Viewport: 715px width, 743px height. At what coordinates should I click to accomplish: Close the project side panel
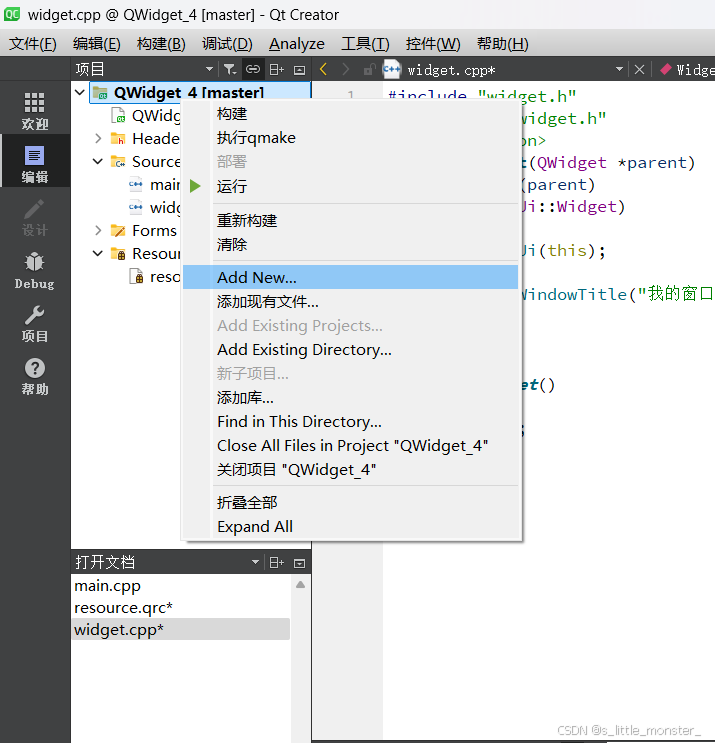coord(299,70)
